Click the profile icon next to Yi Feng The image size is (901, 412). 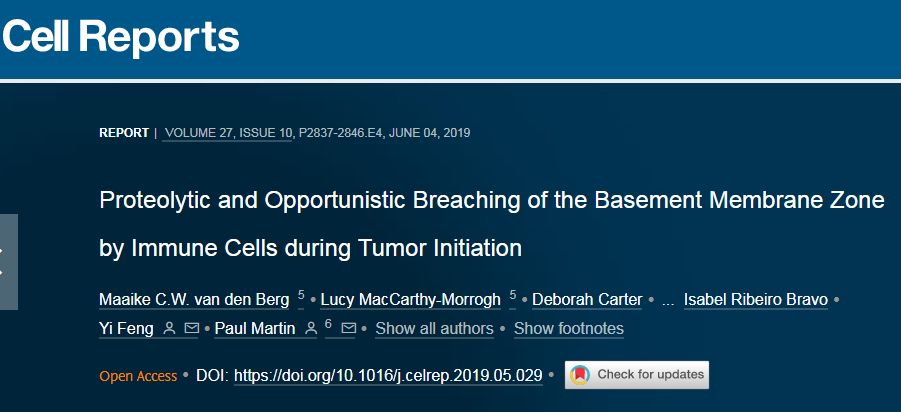coord(169,328)
